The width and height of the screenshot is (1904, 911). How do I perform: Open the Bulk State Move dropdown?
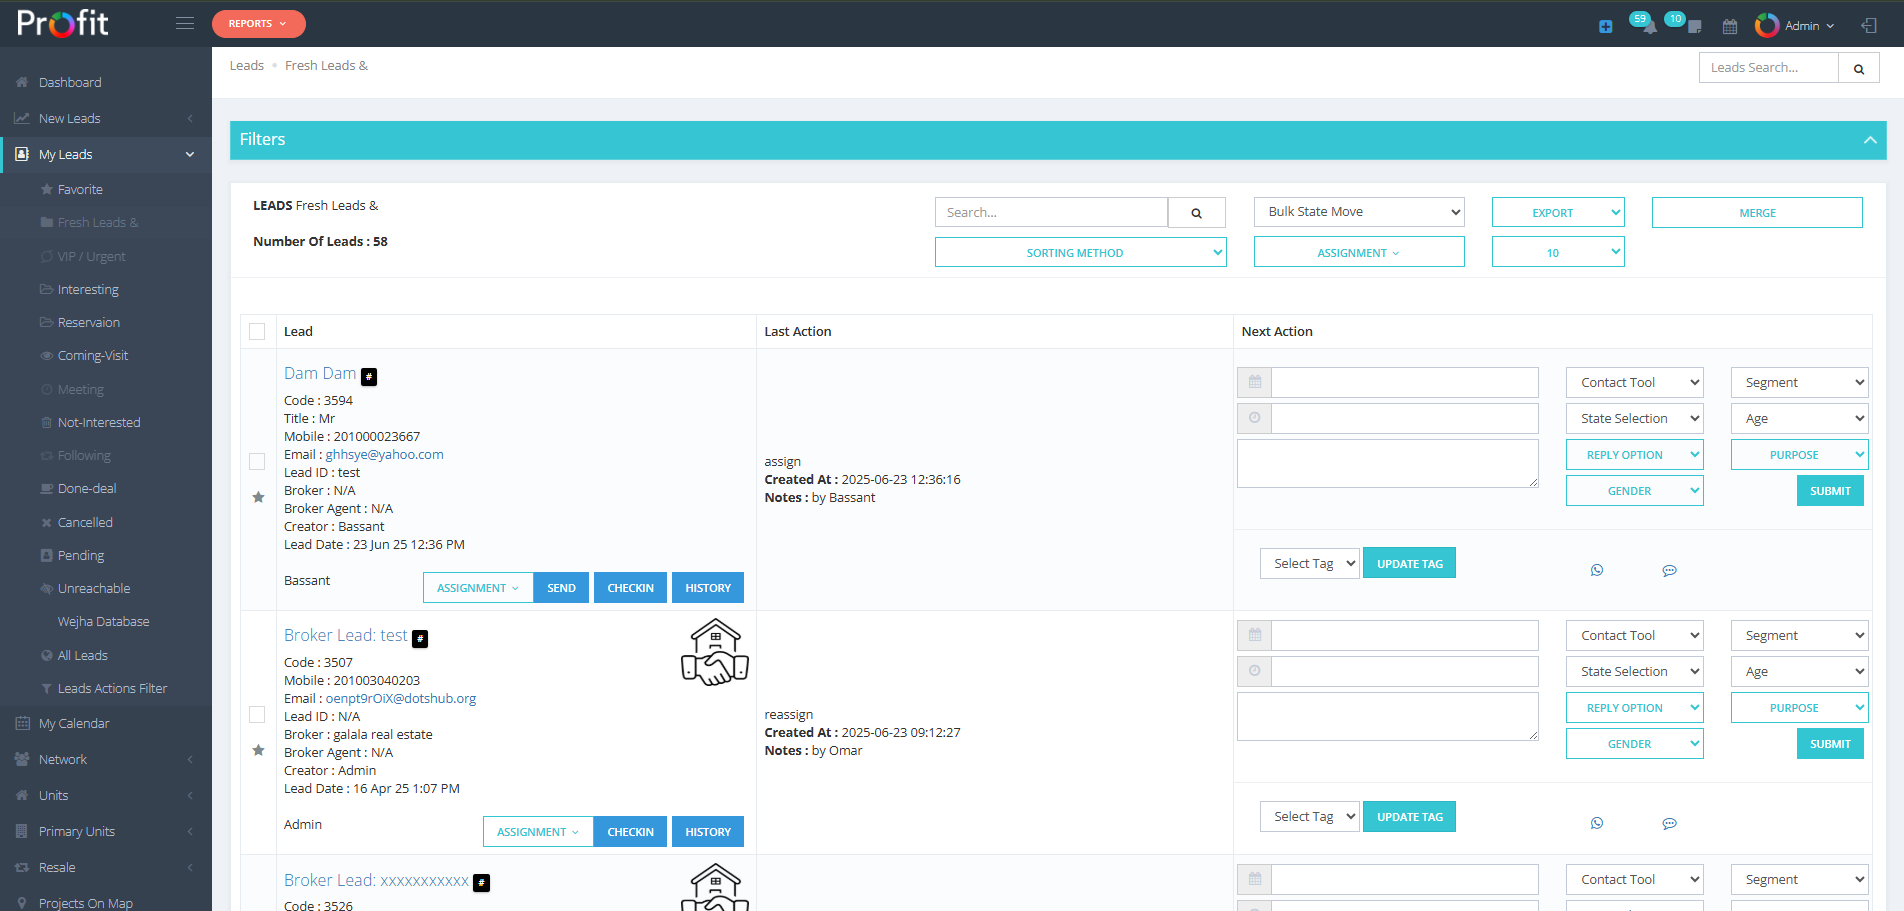pyautogui.click(x=1358, y=211)
